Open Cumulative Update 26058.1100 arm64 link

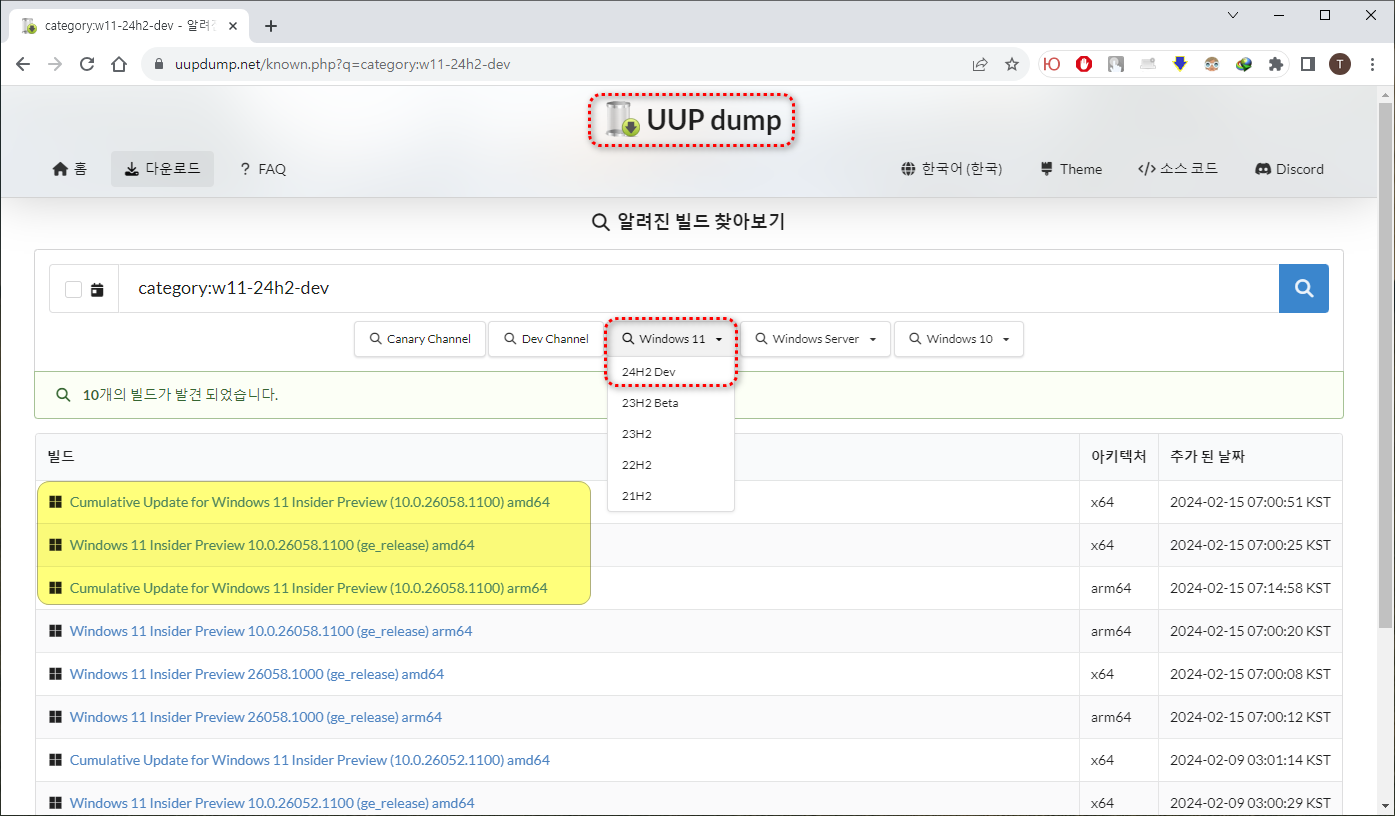(308, 588)
